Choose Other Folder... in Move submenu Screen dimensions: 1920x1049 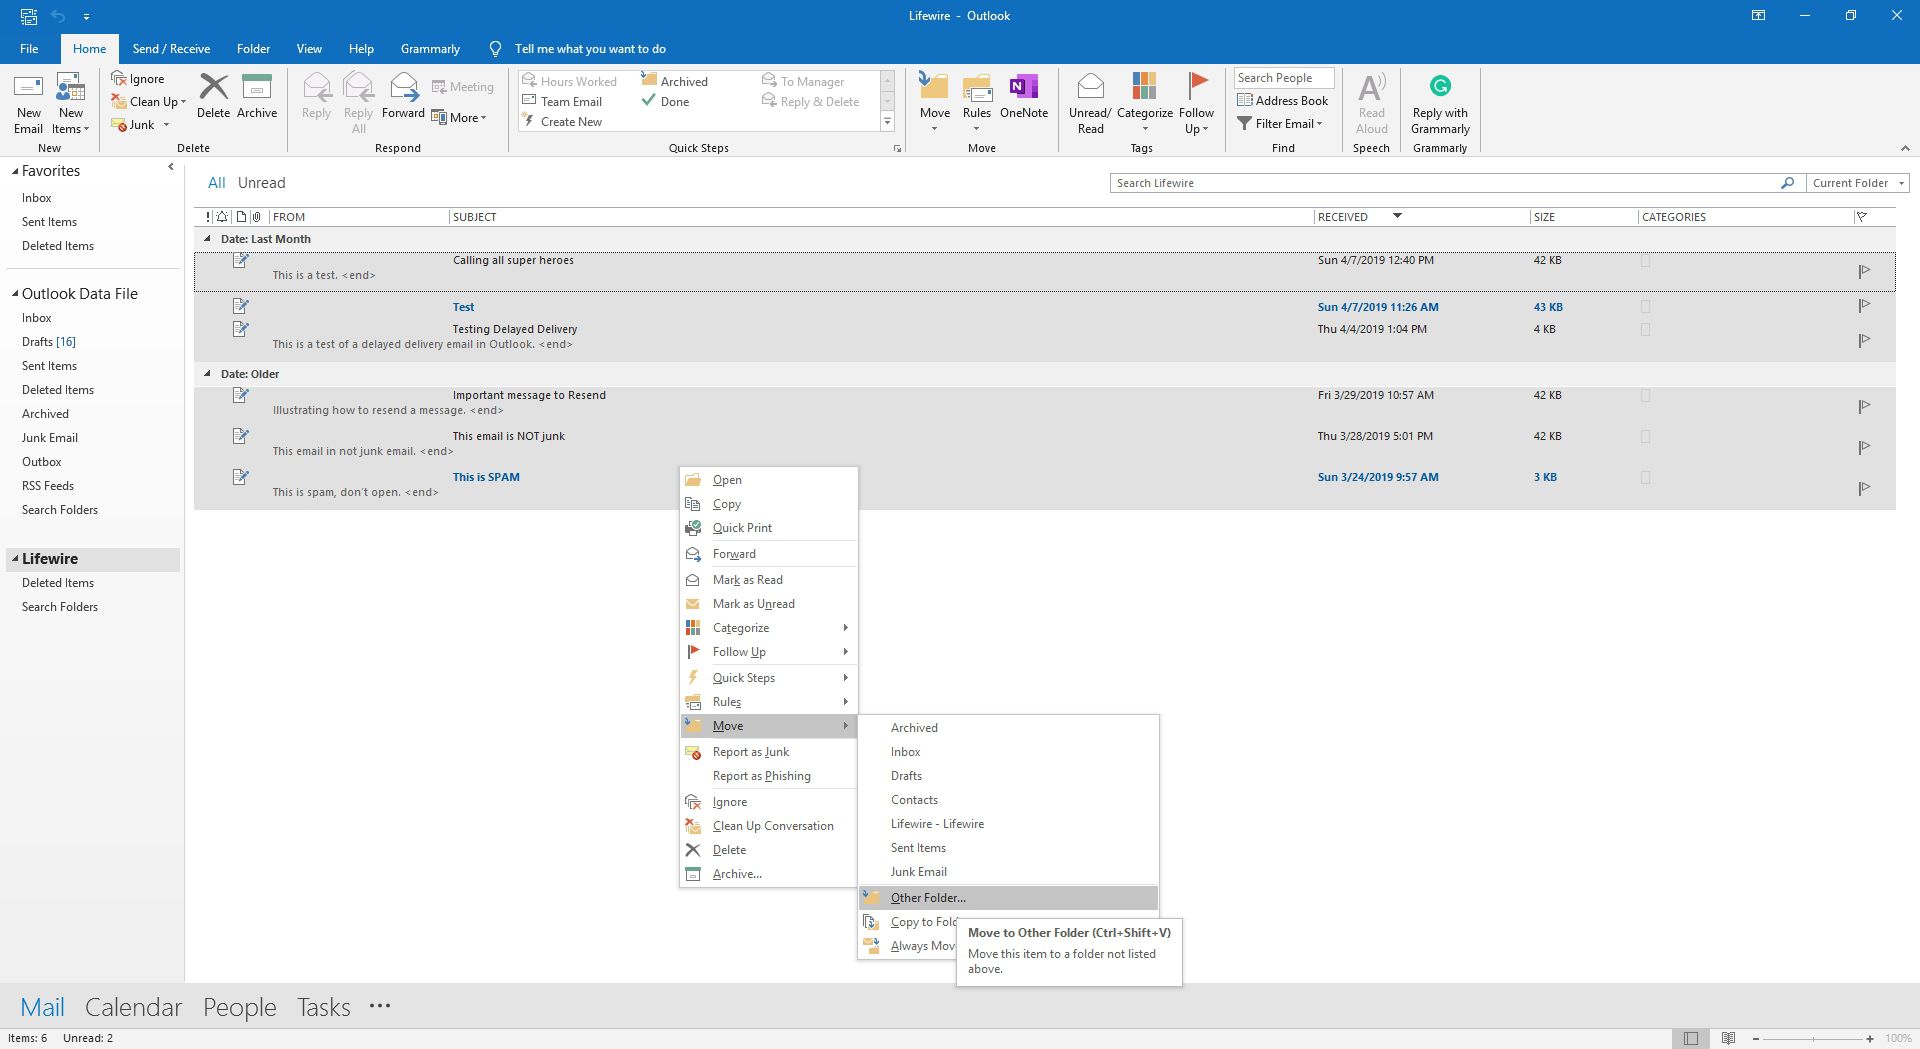tap(1008, 898)
